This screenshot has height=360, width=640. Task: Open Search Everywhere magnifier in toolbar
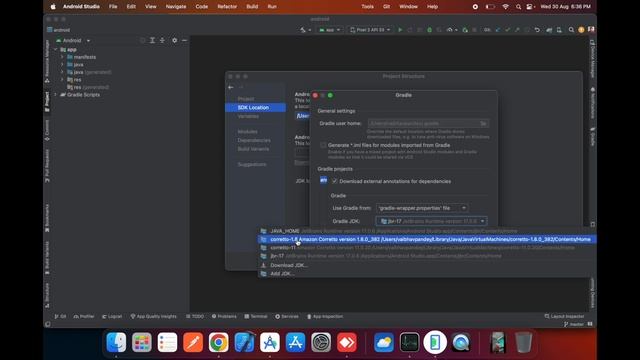[571, 30]
